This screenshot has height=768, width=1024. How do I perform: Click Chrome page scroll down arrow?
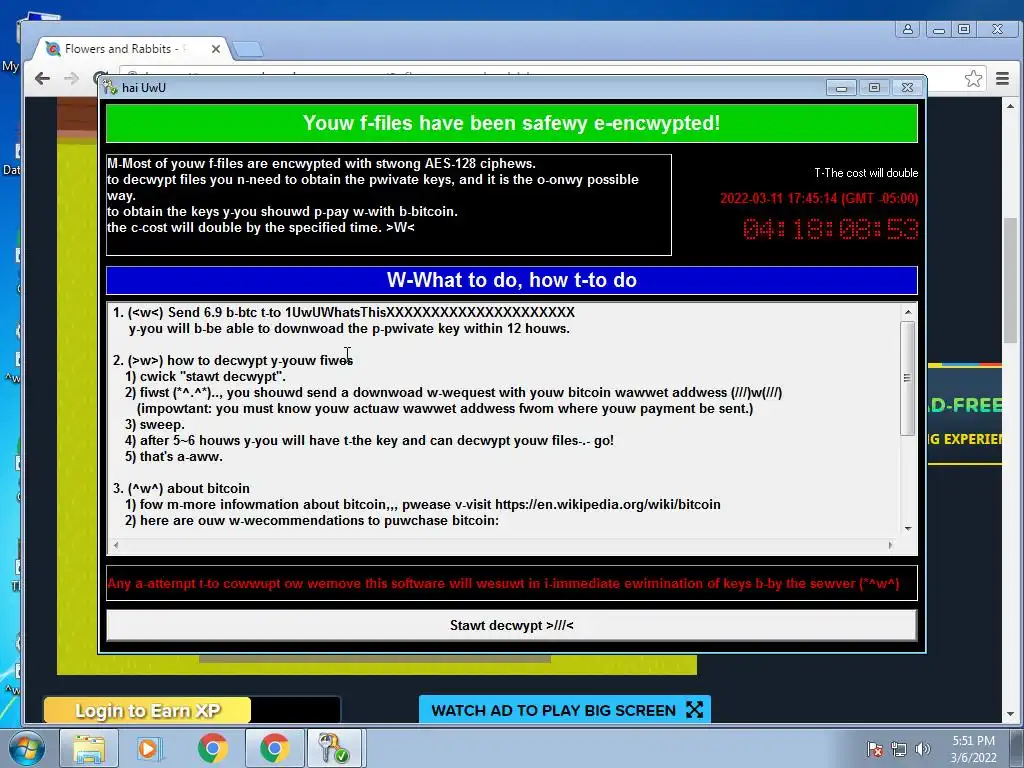pyautogui.click(x=1010, y=714)
